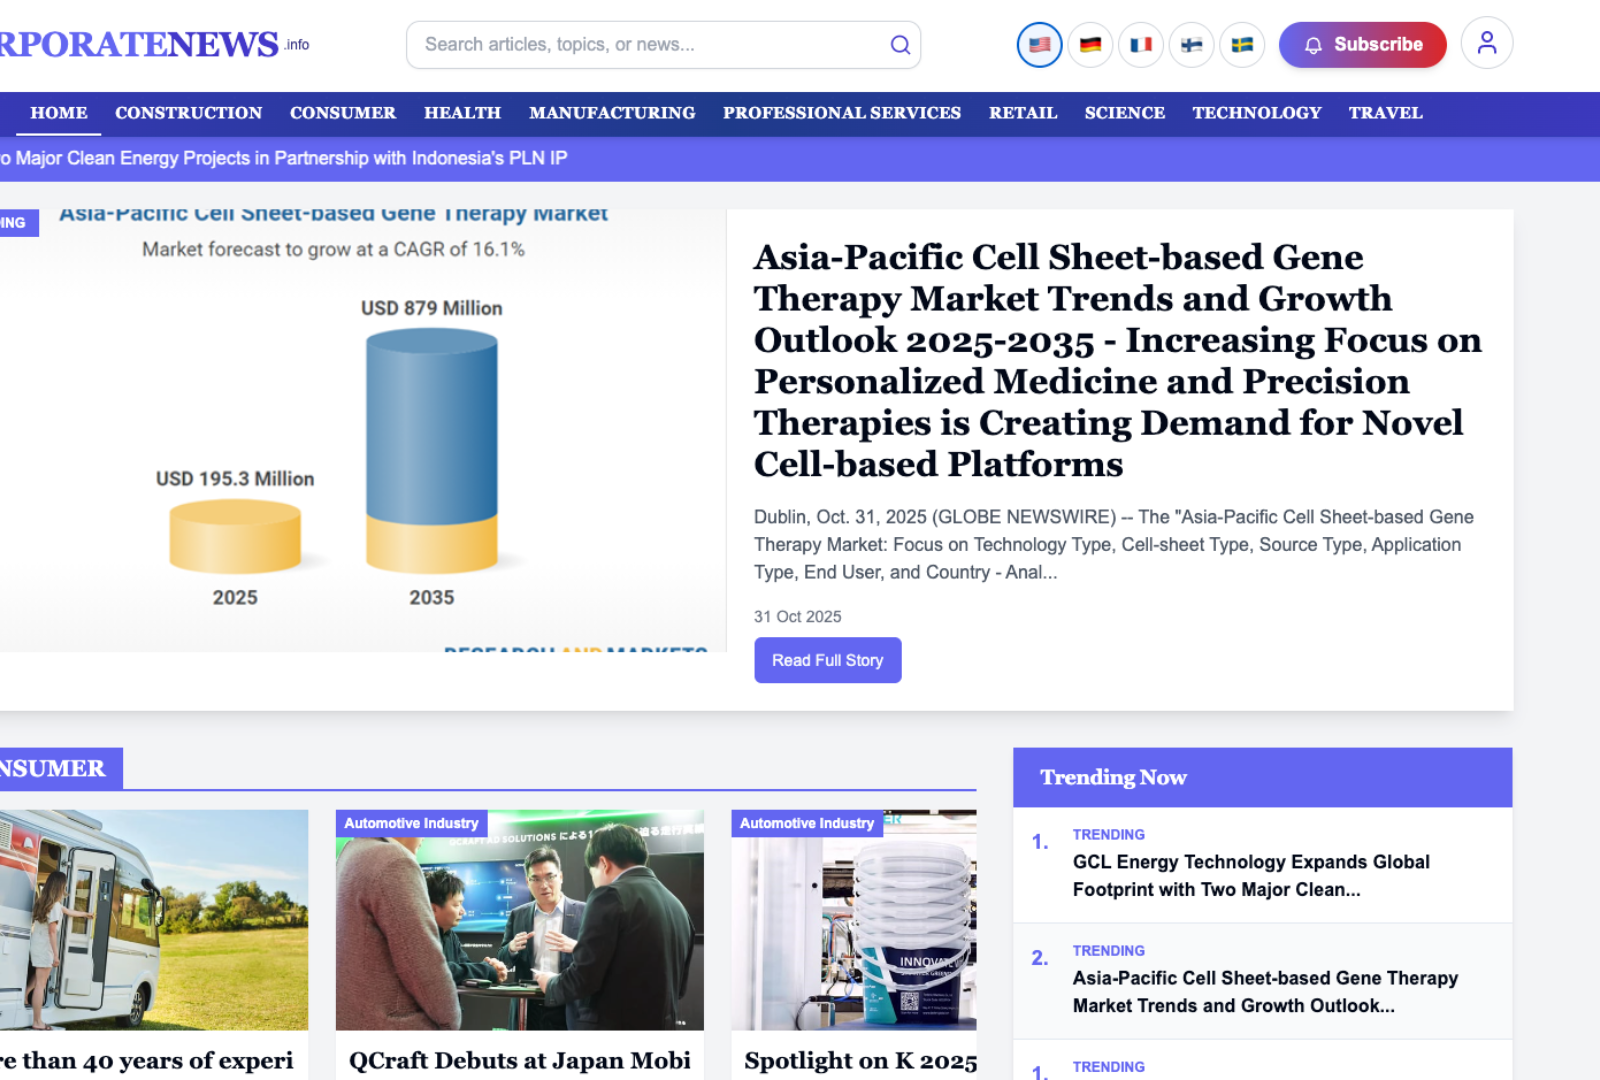Image resolution: width=1600 pixels, height=1080 pixels.
Task: Switch to Finnish flag language
Action: (x=1191, y=45)
